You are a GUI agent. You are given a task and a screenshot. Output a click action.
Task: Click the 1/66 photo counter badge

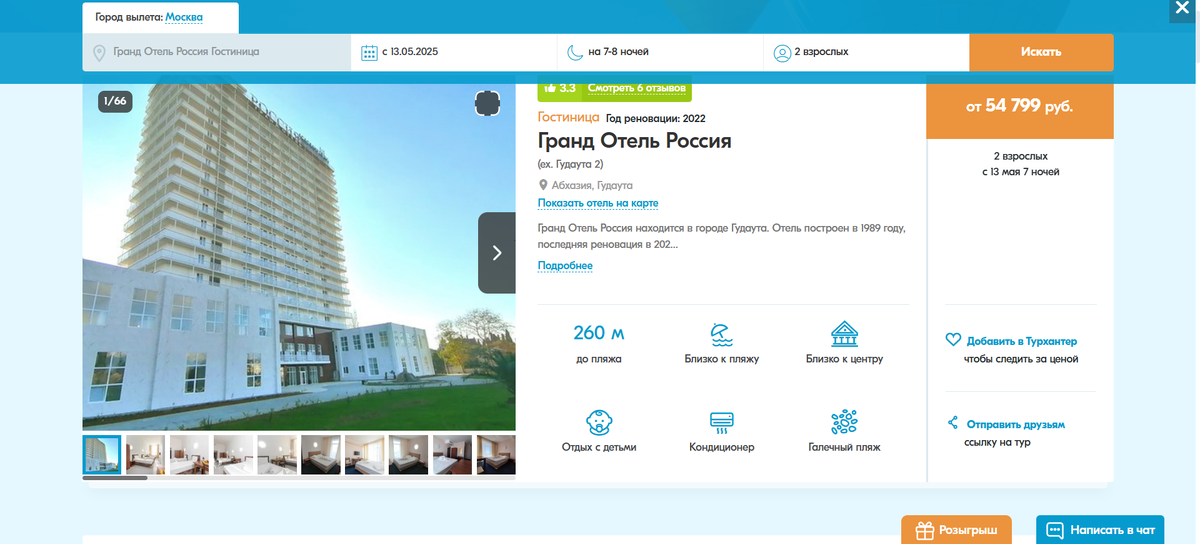pyautogui.click(x=115, y=101)
